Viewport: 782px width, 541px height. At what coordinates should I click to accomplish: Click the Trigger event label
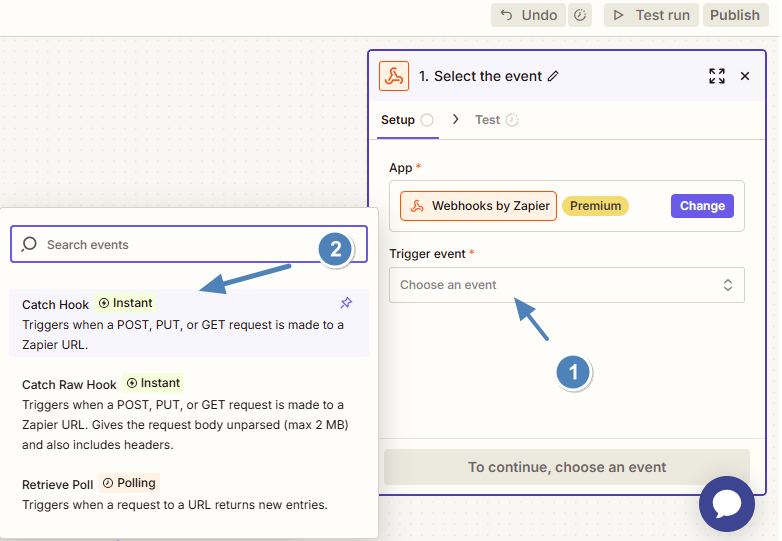tap(427, 254)
